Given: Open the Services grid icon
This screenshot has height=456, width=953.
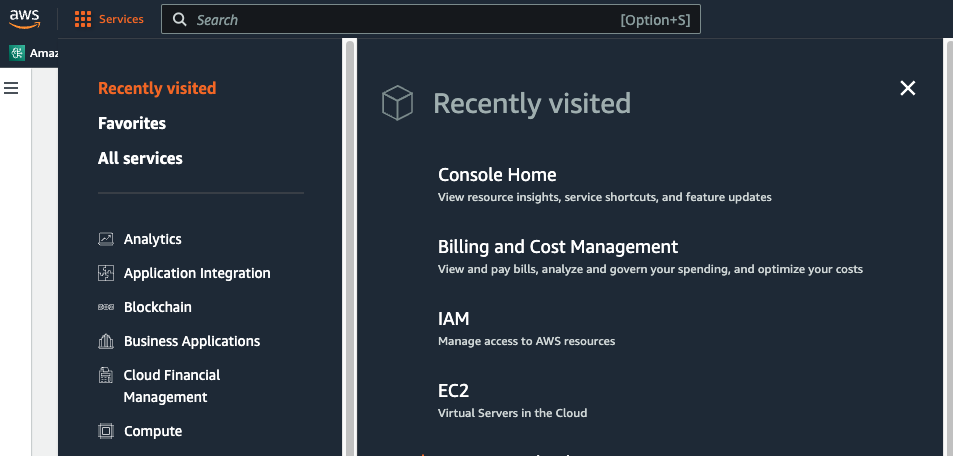Looking at the screenshot, I should tap(83, 19).
